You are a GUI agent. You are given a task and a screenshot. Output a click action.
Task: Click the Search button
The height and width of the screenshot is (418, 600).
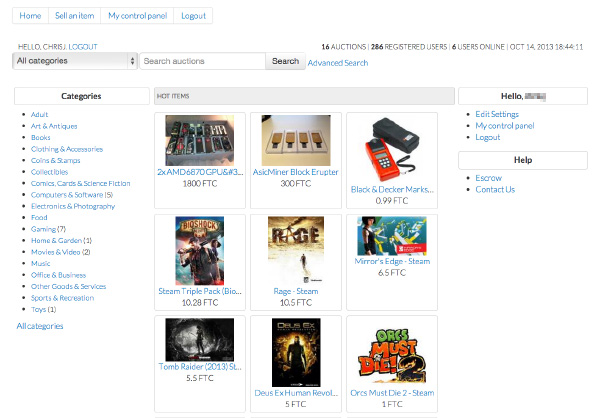click(x=285, y=61)
